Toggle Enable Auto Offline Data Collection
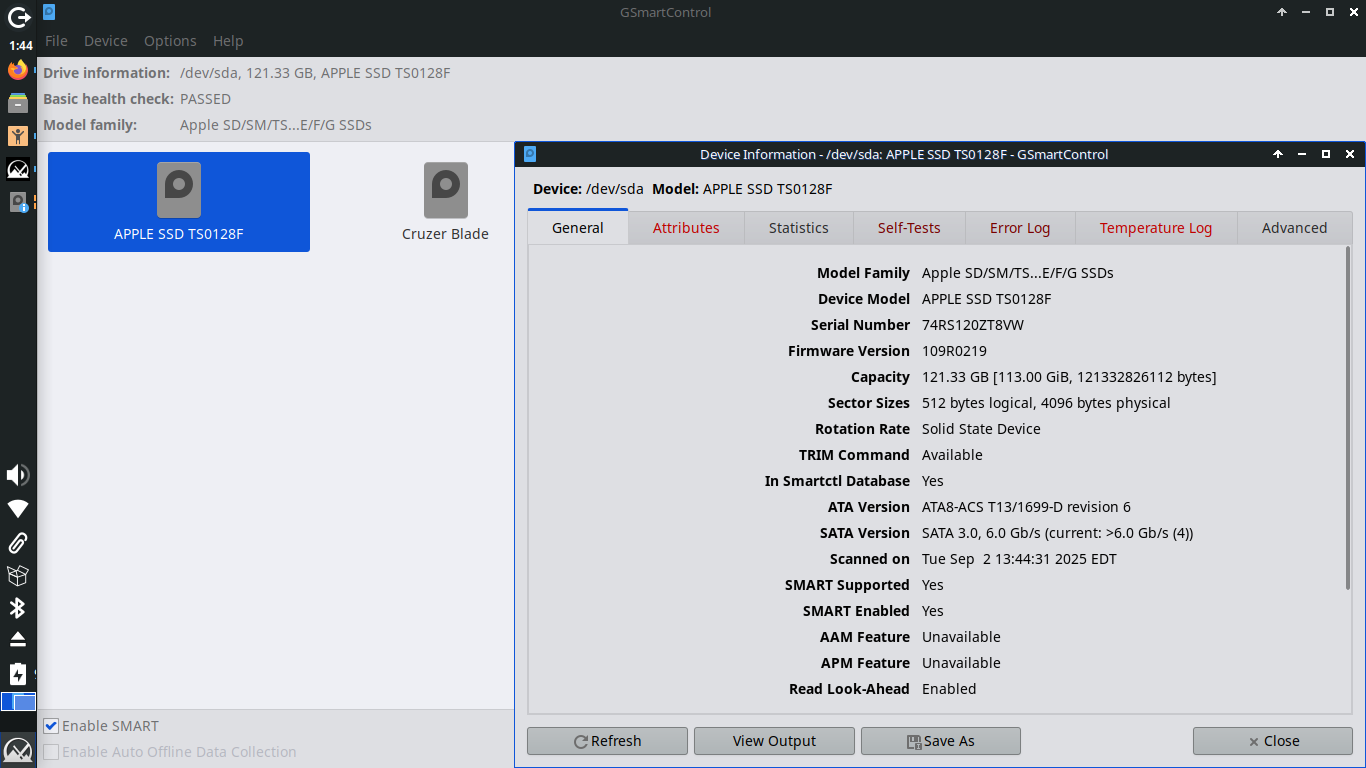This screenshot has height=768, width=1366. pos(50,751)
